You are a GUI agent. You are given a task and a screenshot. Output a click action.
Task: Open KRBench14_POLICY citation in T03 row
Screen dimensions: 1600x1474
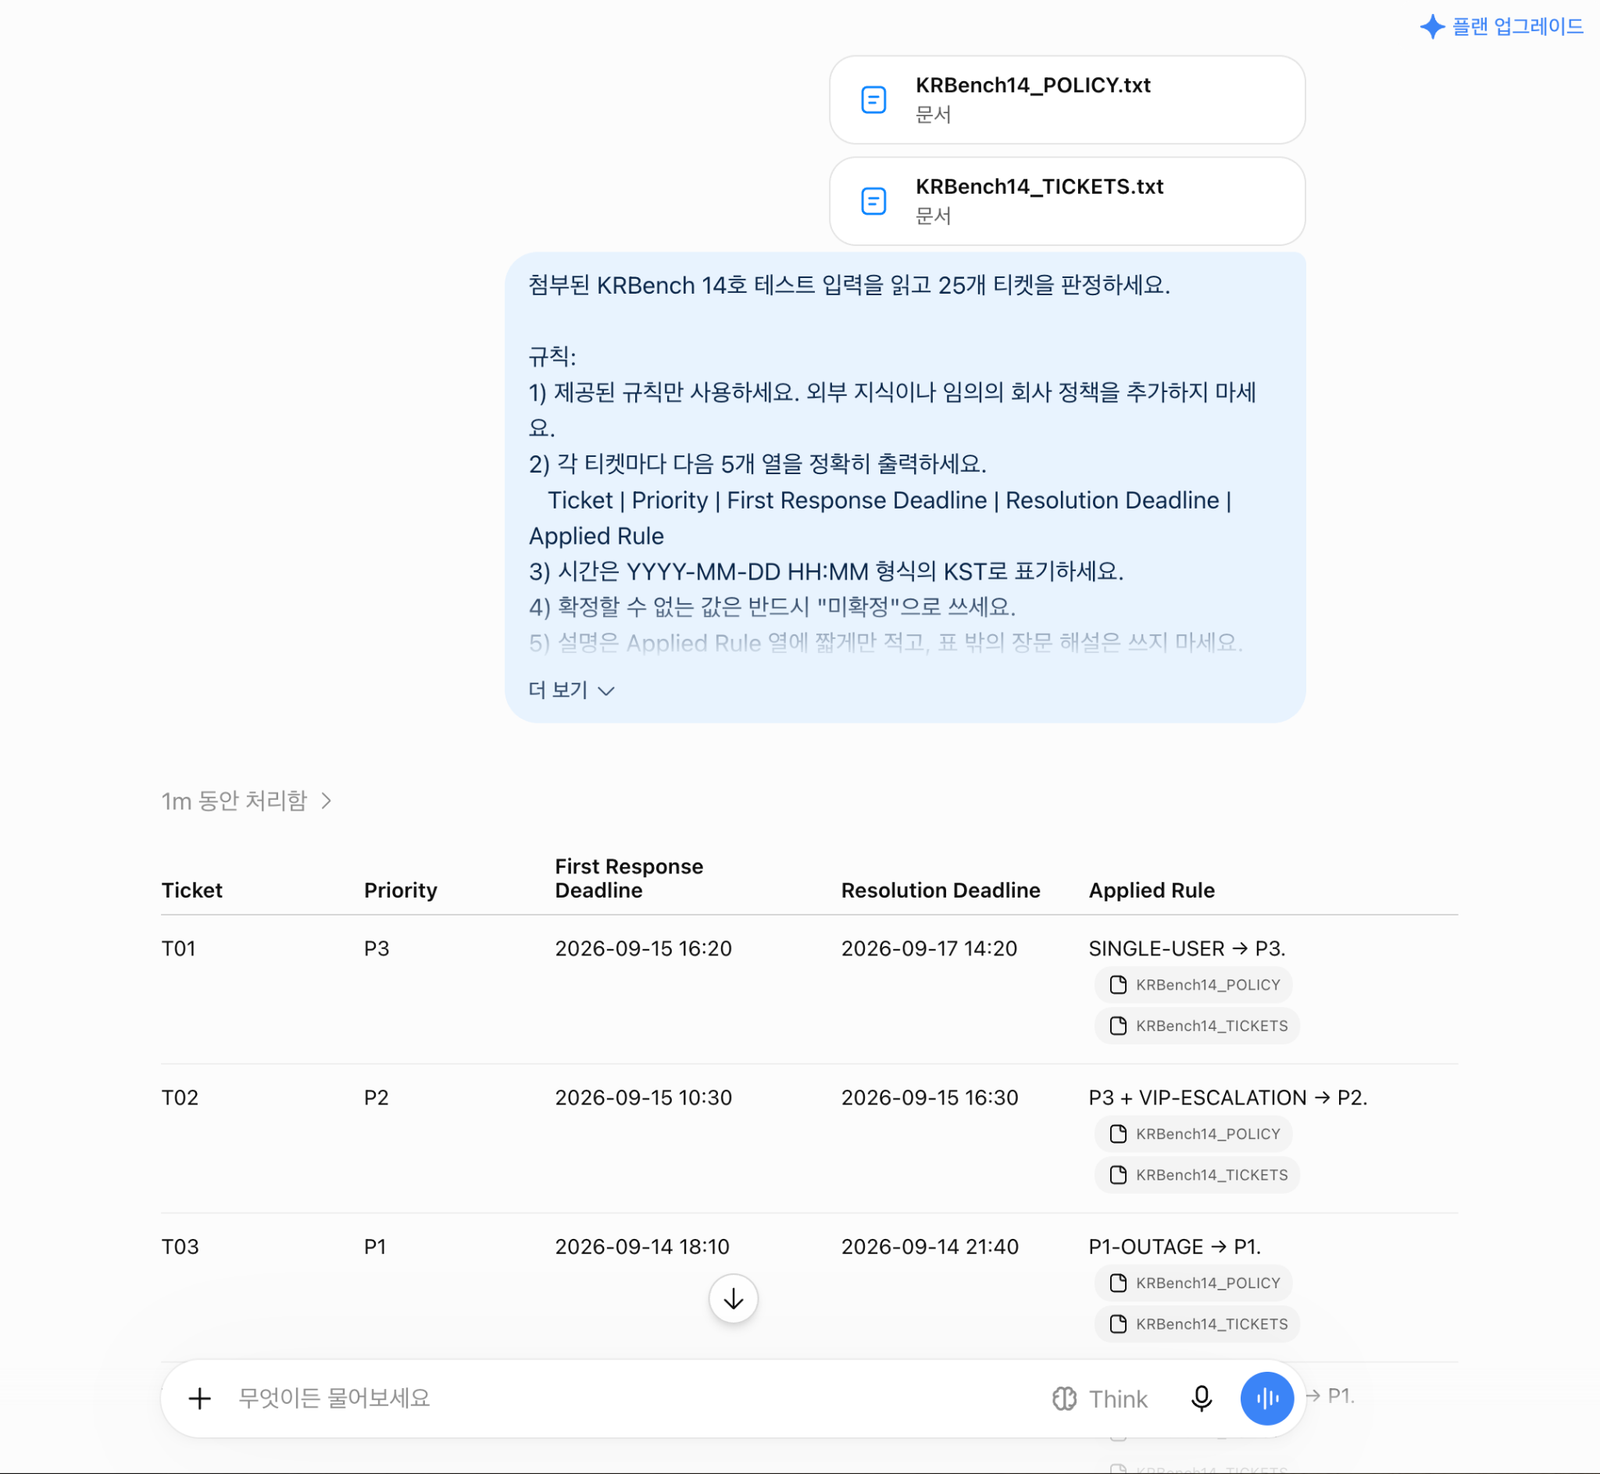(x=1194, y=1283)
